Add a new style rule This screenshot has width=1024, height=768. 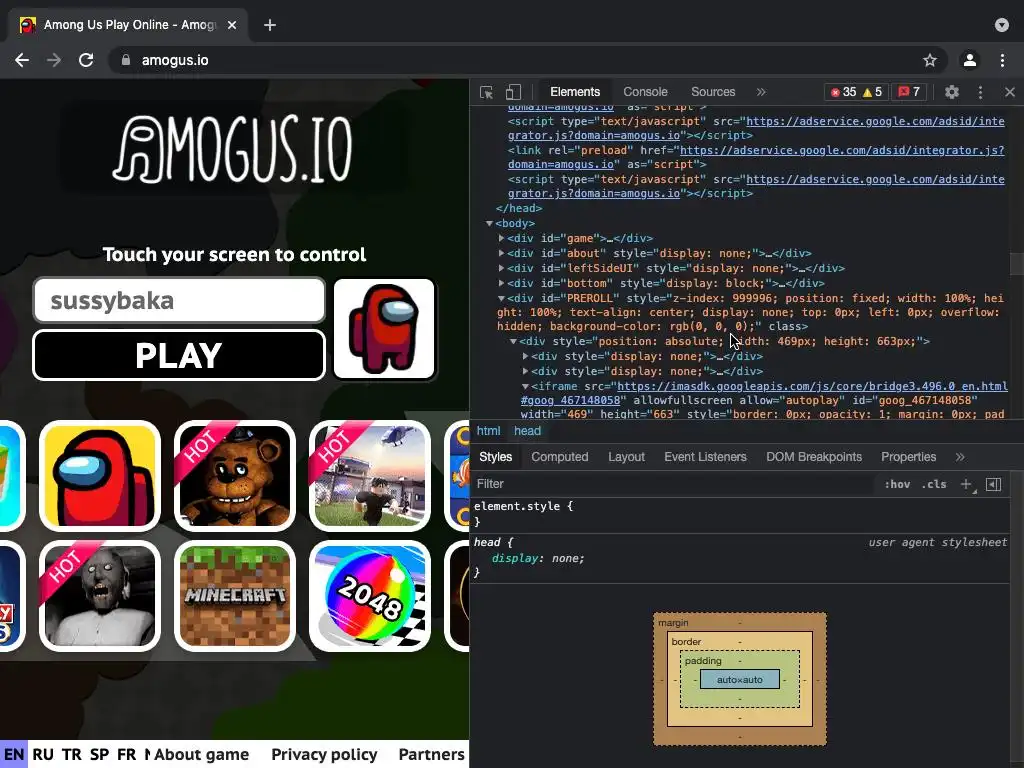966,484
